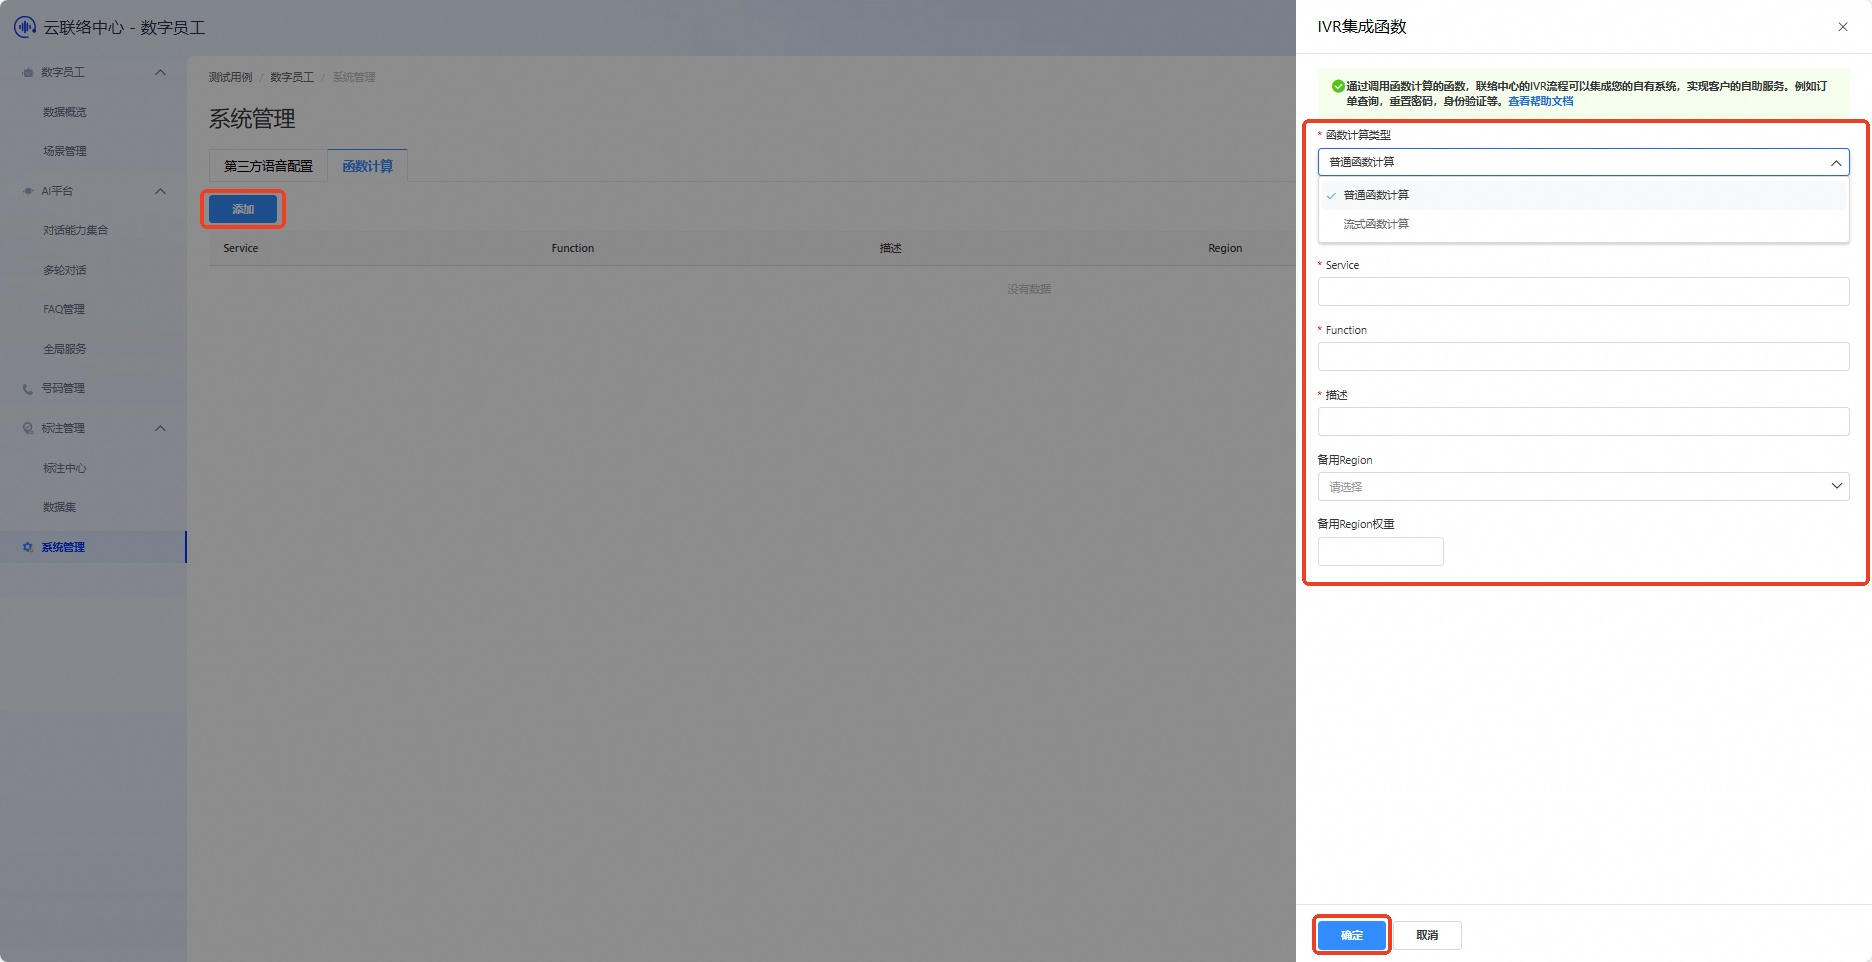Open 号码管理 in sidebar
Image resolution: width=1872 pixels, height=962 pixels.
pos(63,388)
